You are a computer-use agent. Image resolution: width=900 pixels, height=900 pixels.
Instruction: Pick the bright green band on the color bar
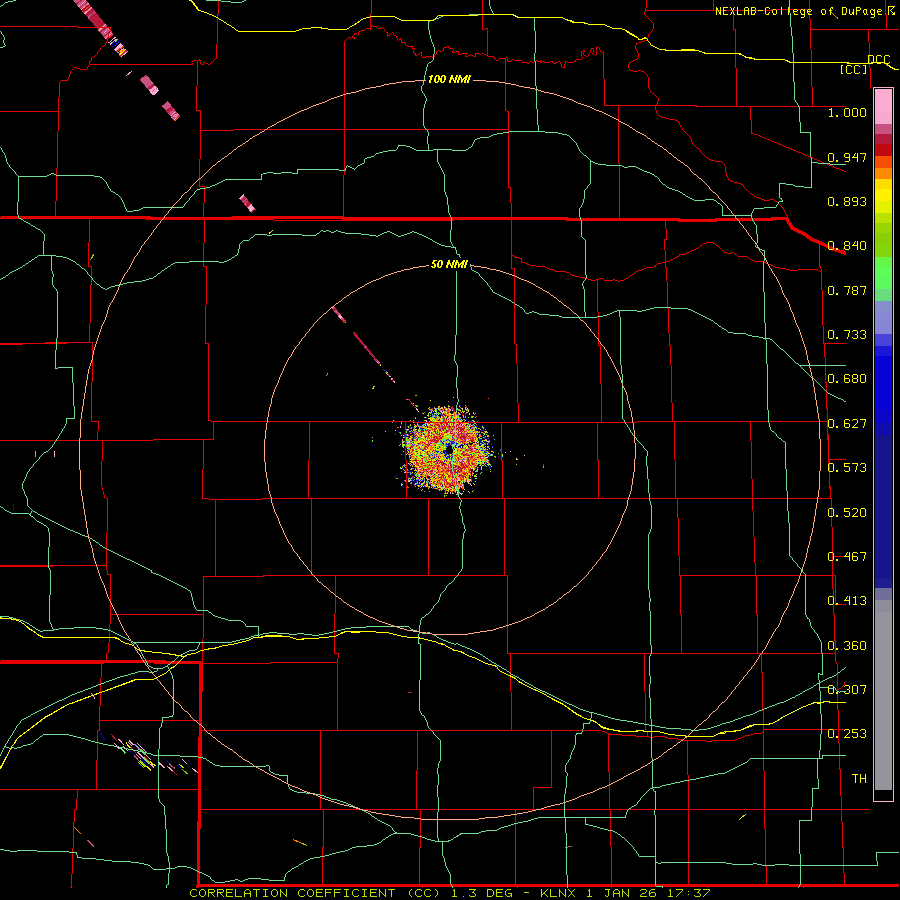883,273
